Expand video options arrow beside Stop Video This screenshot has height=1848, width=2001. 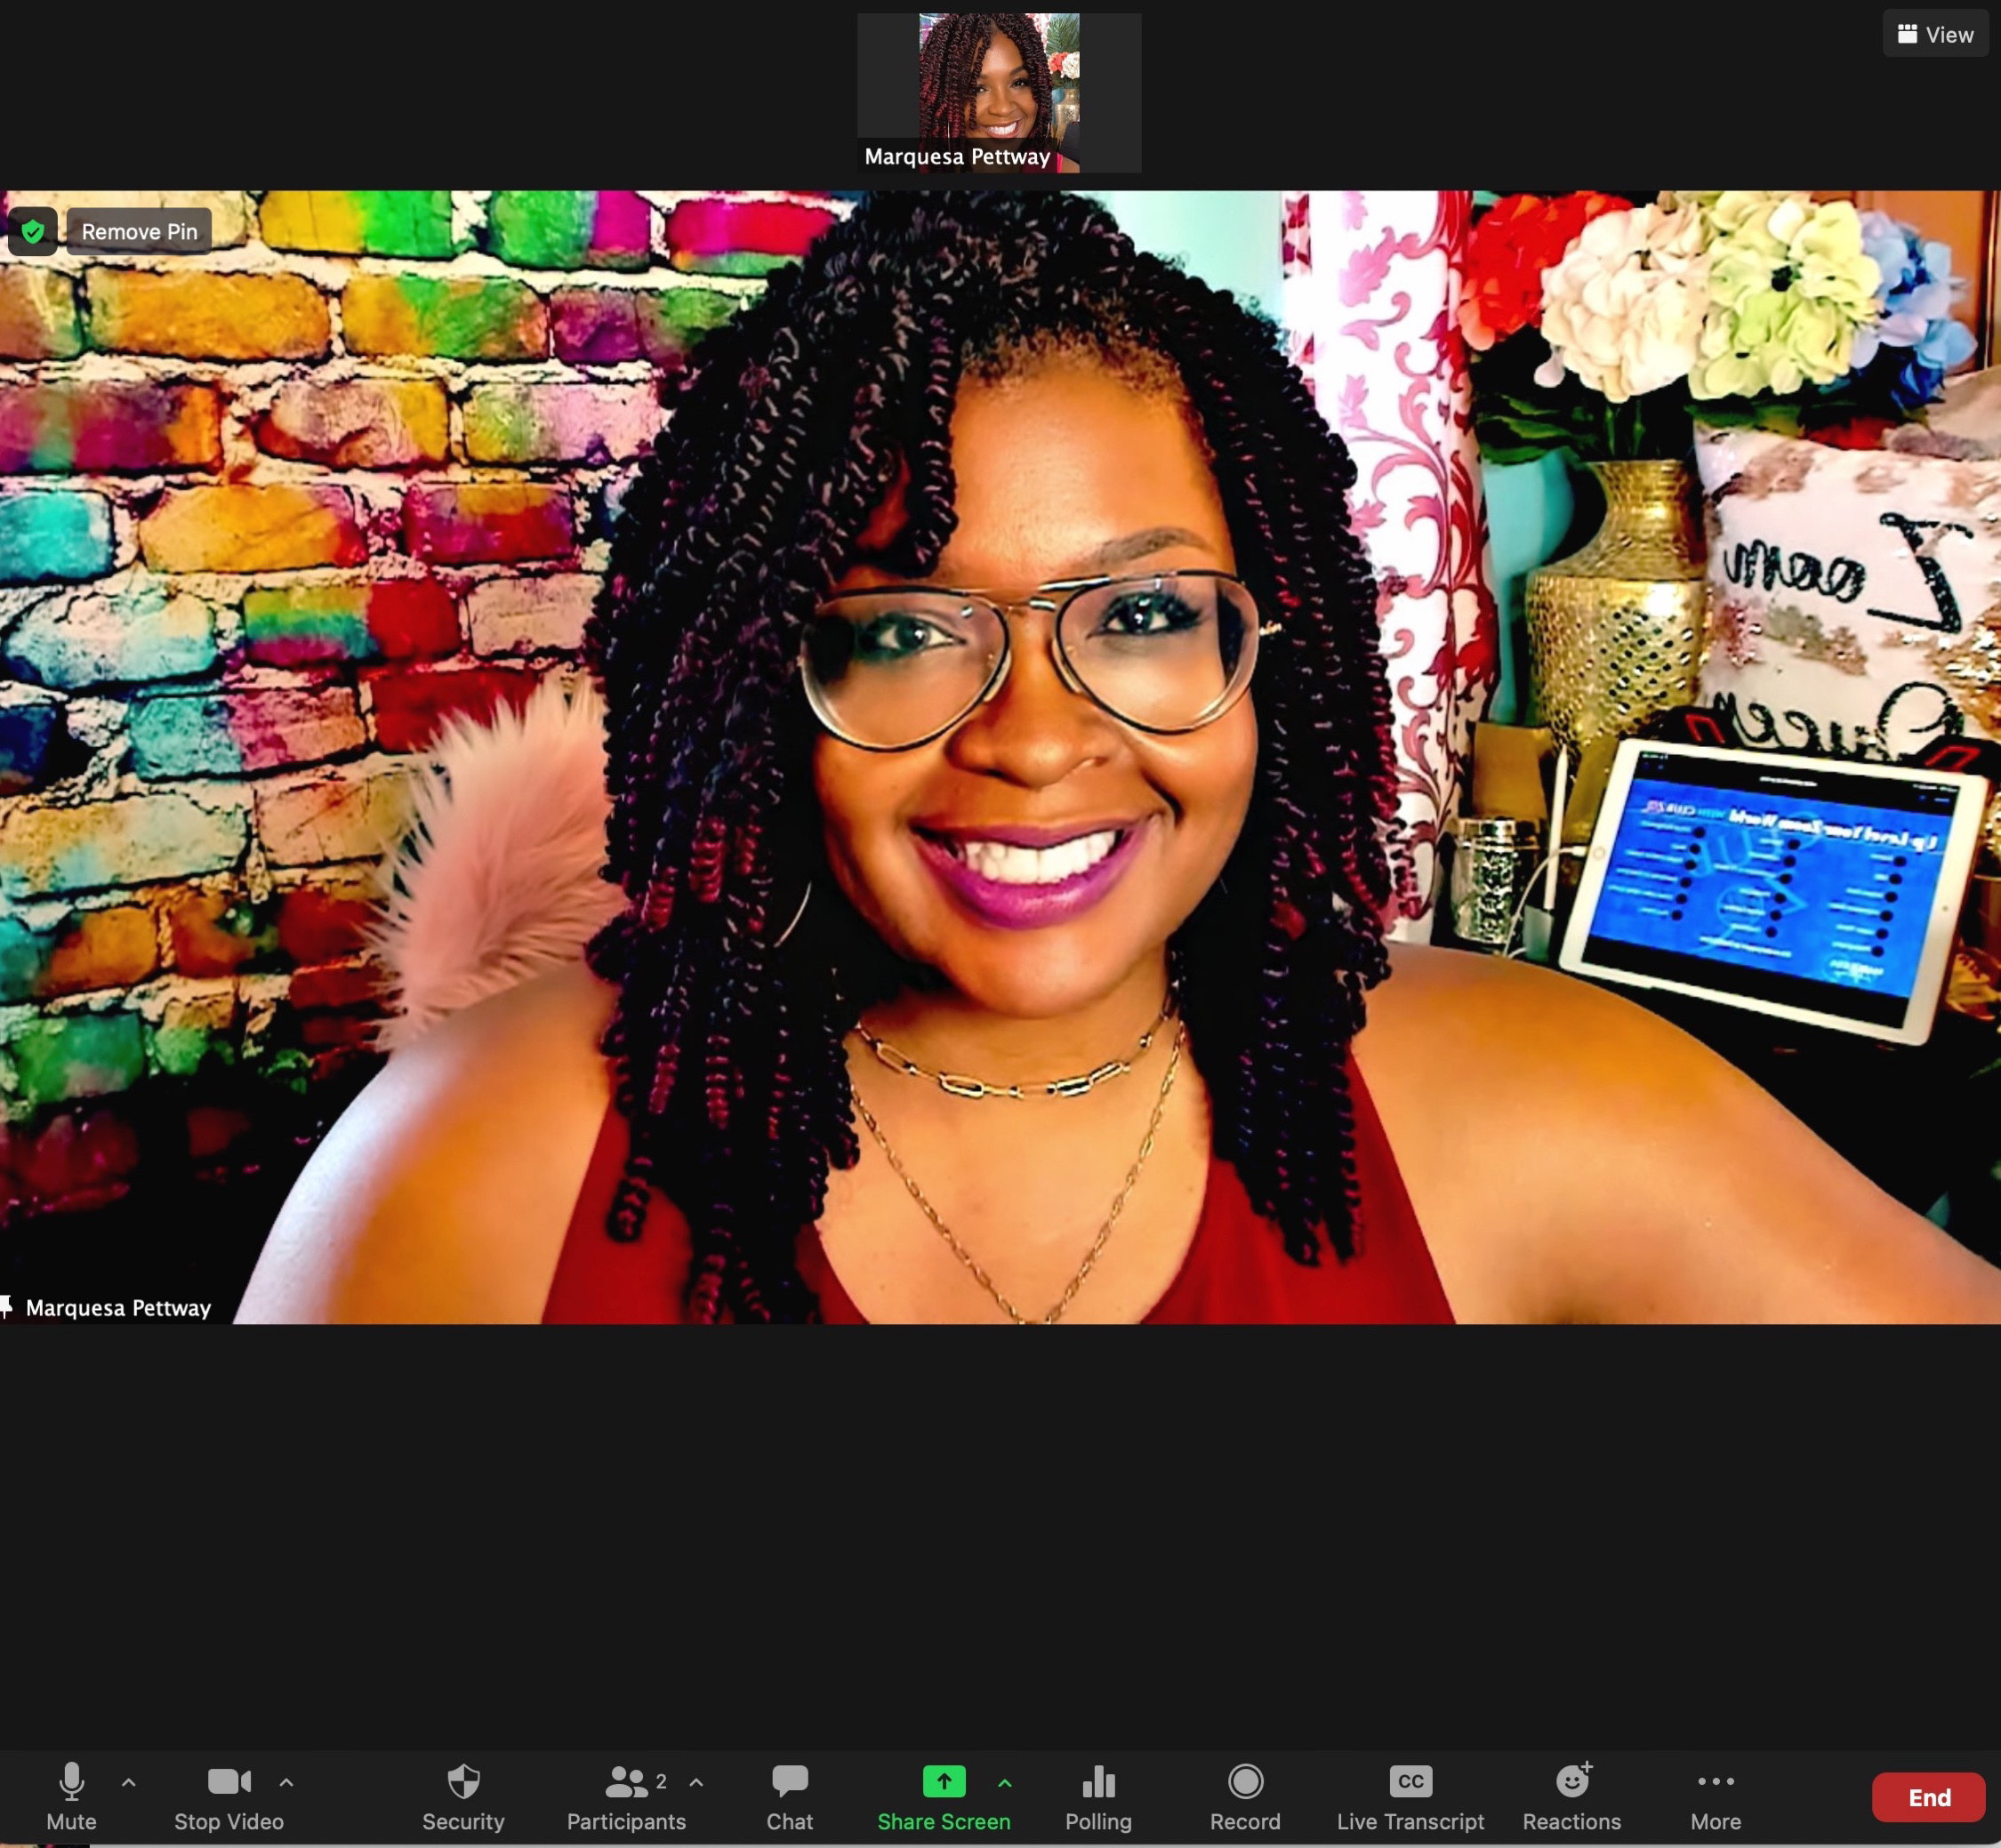[287, 1782]
